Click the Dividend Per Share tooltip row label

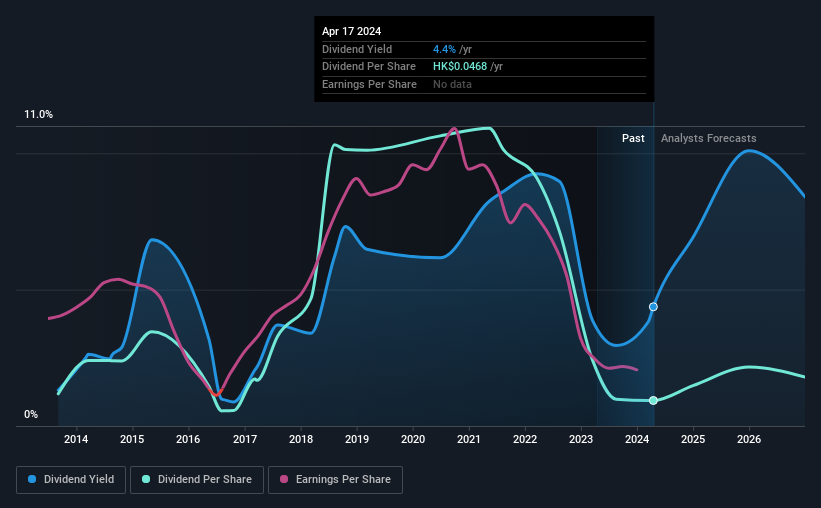pyautogui.click(x=369, y=67)
